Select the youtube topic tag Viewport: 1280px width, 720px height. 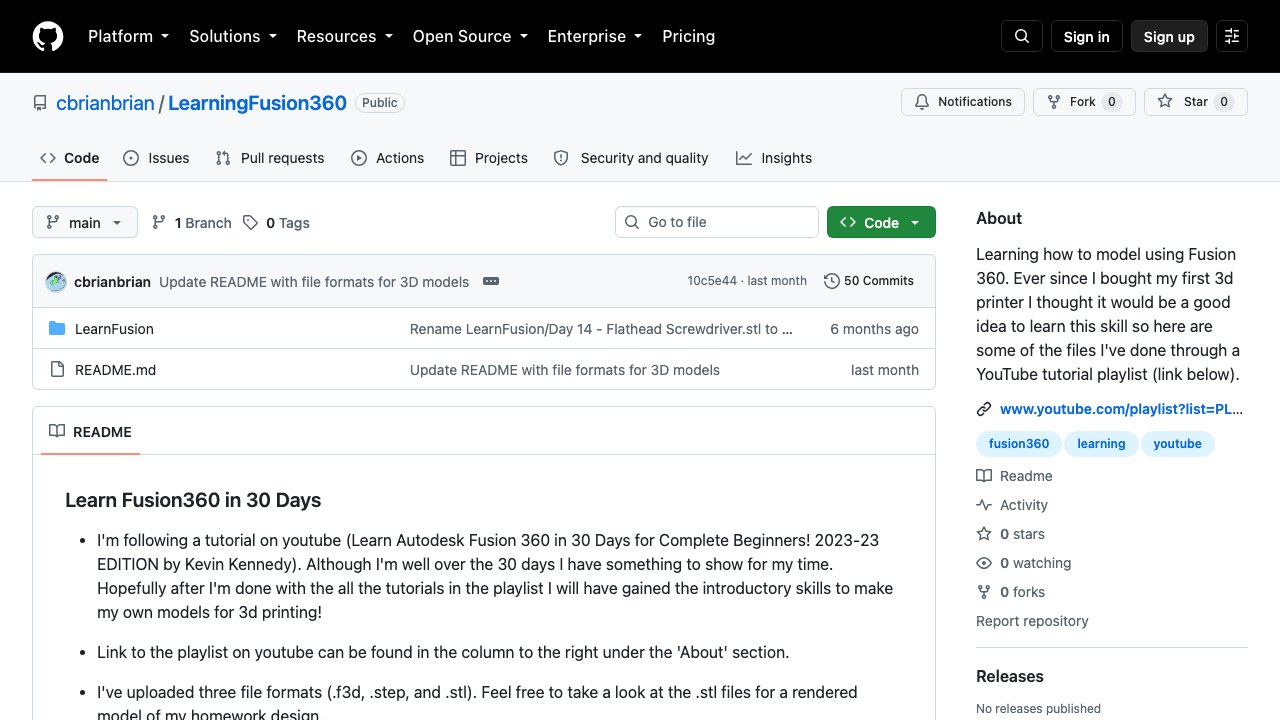(1177, 444)
